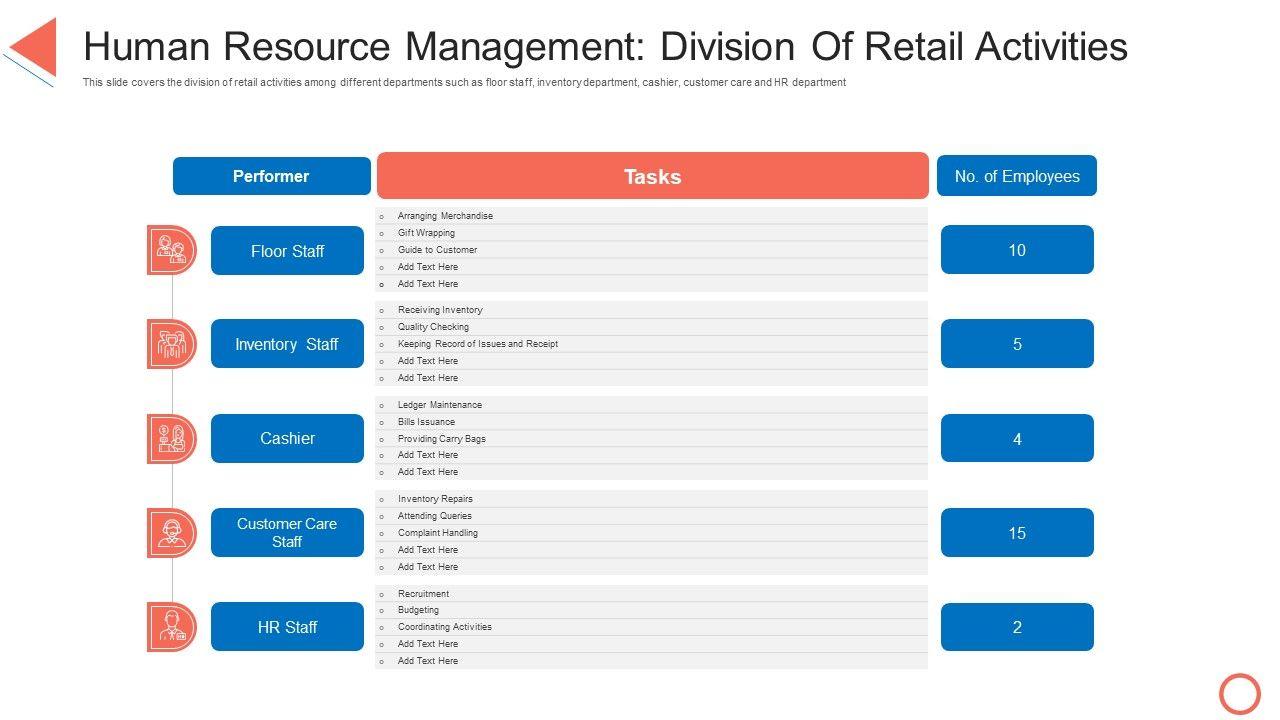The height and width of the screenshot is (720, 1280).
Task: Click the Inventory Staff group icon
Action: 171,344
